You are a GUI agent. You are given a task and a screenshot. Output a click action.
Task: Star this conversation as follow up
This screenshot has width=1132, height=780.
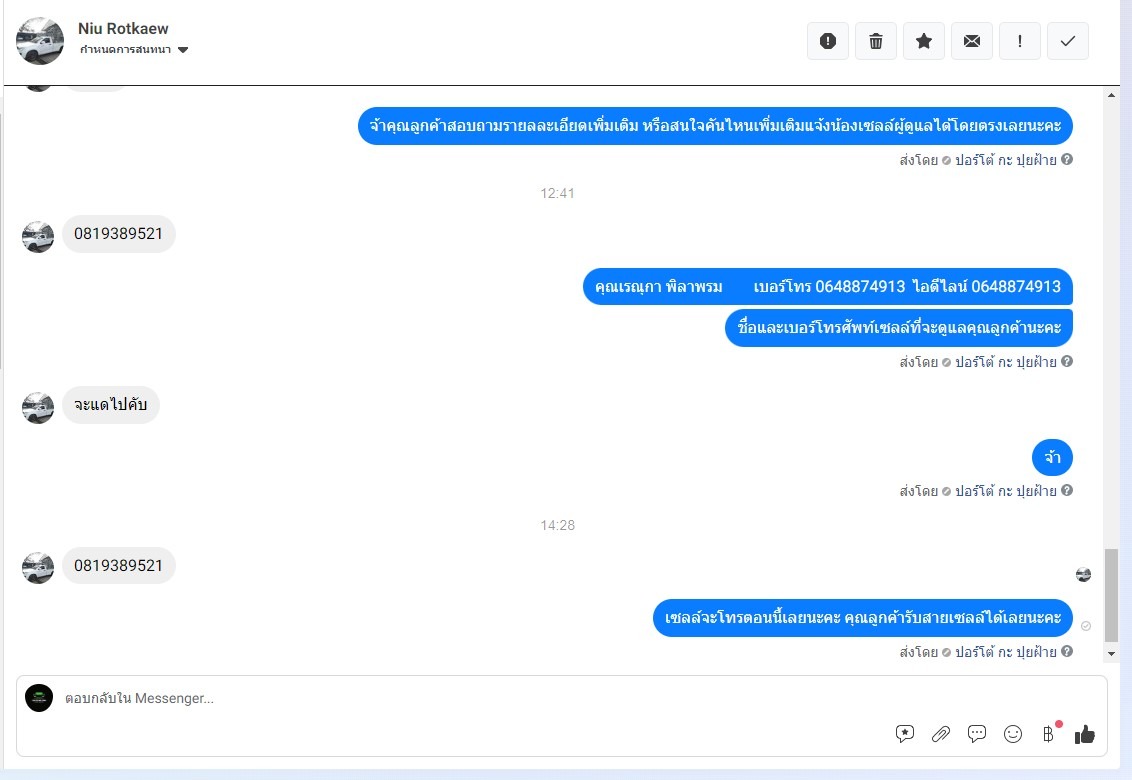click(923, 41)
